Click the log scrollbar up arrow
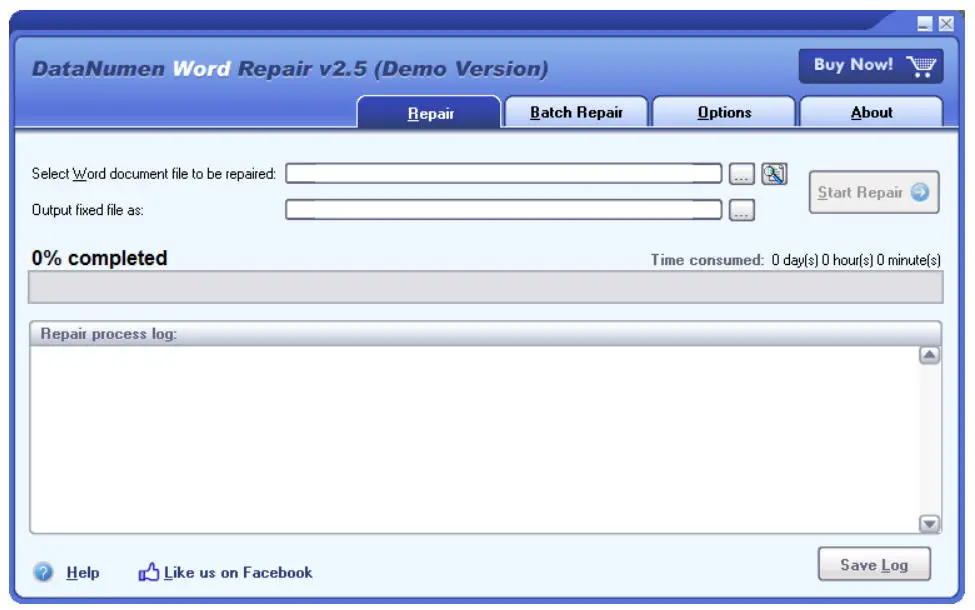Screen dimensions: 975x610 [x=929, y=355]
